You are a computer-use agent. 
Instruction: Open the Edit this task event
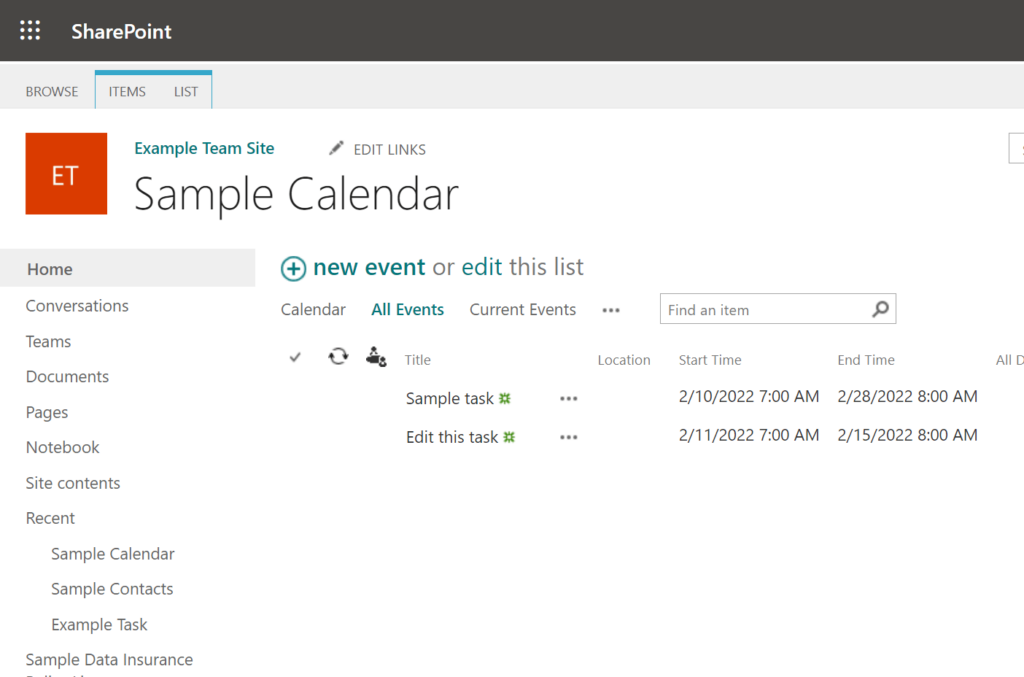(x=452, y=437)
